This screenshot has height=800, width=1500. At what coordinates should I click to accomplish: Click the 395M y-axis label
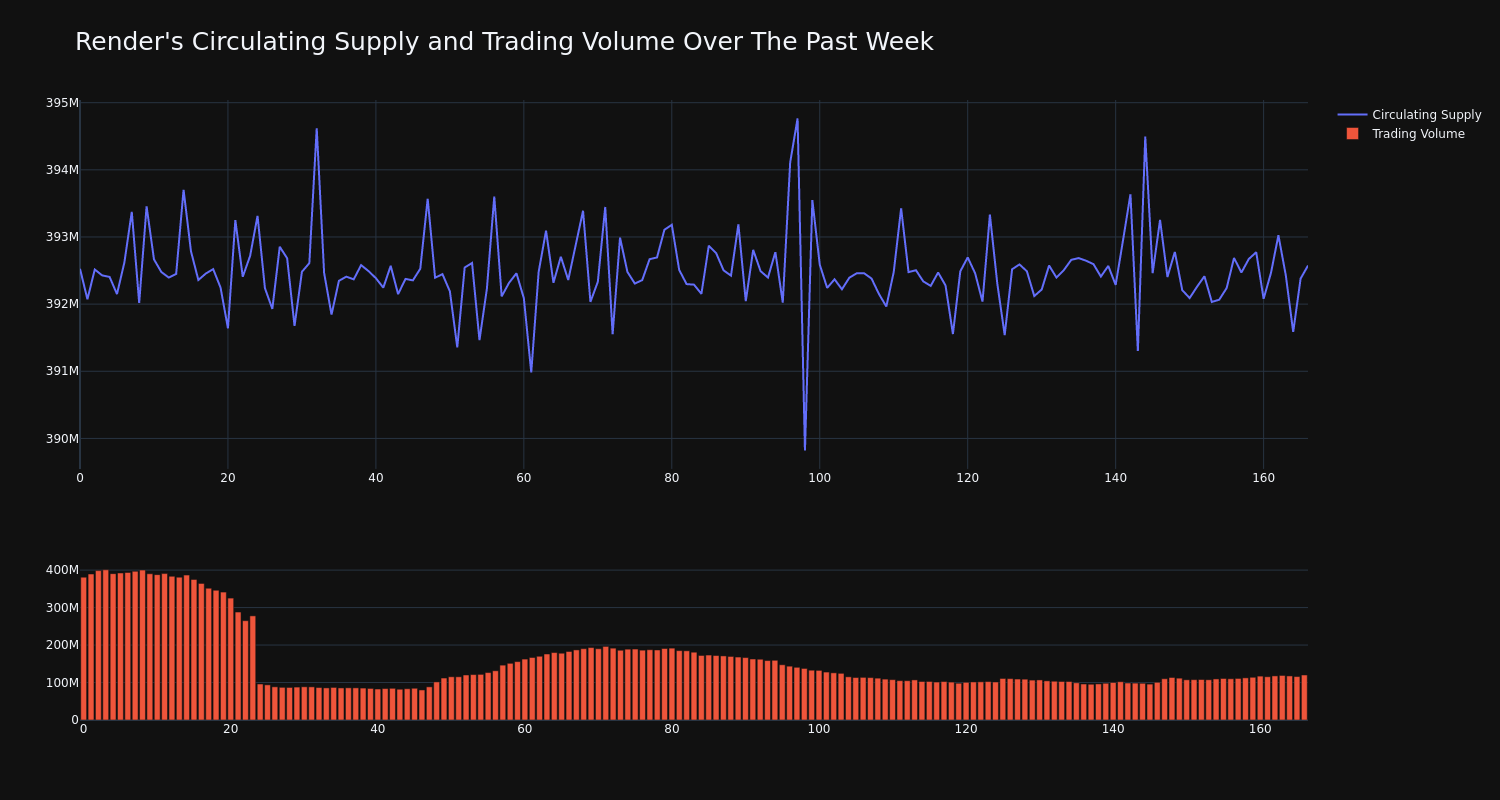coord(62,103)
